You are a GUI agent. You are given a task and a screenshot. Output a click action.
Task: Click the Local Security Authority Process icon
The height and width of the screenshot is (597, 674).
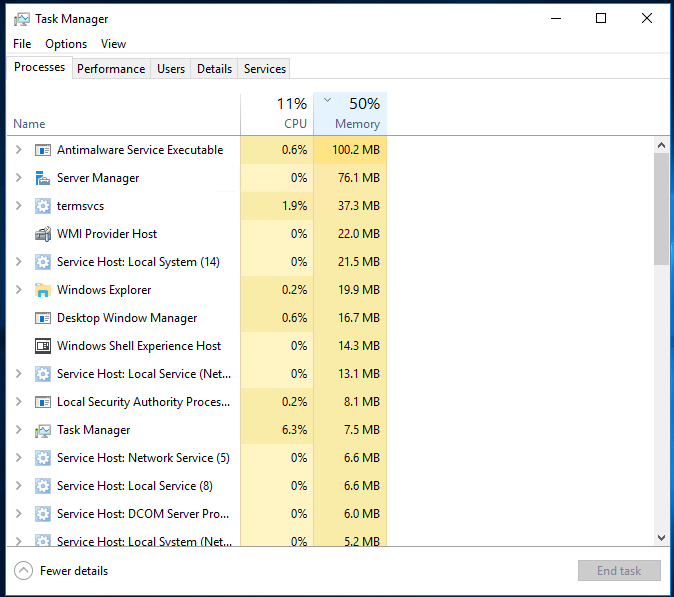42,402
